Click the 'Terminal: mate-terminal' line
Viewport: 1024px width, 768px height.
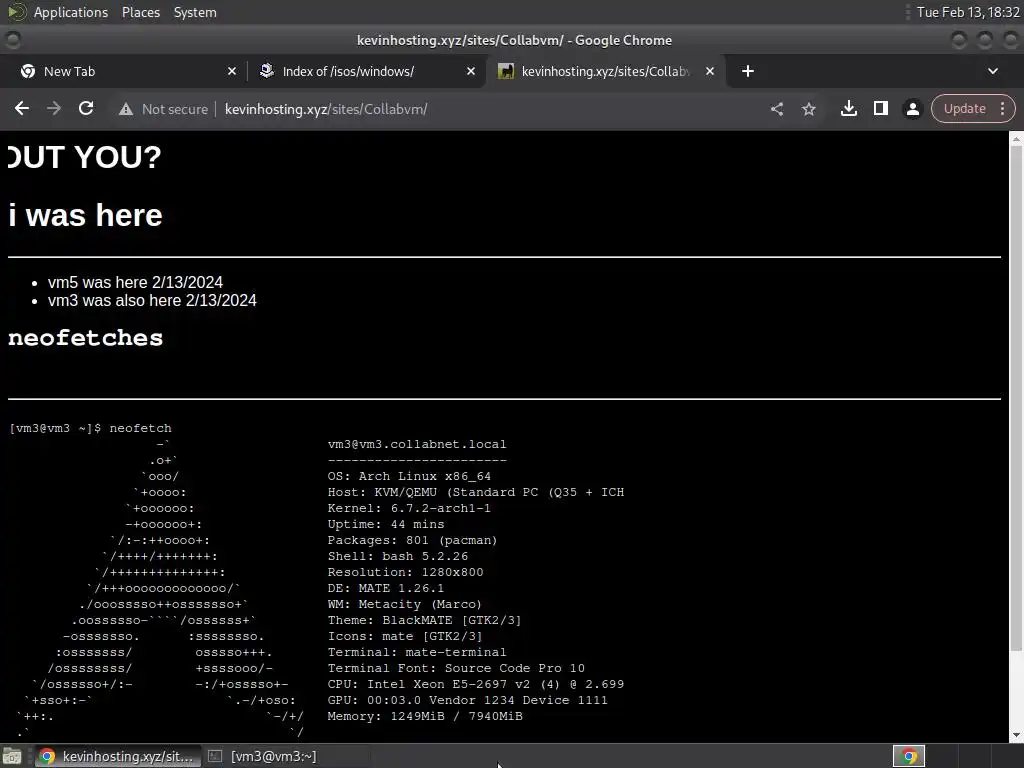(x=417, y=652)
